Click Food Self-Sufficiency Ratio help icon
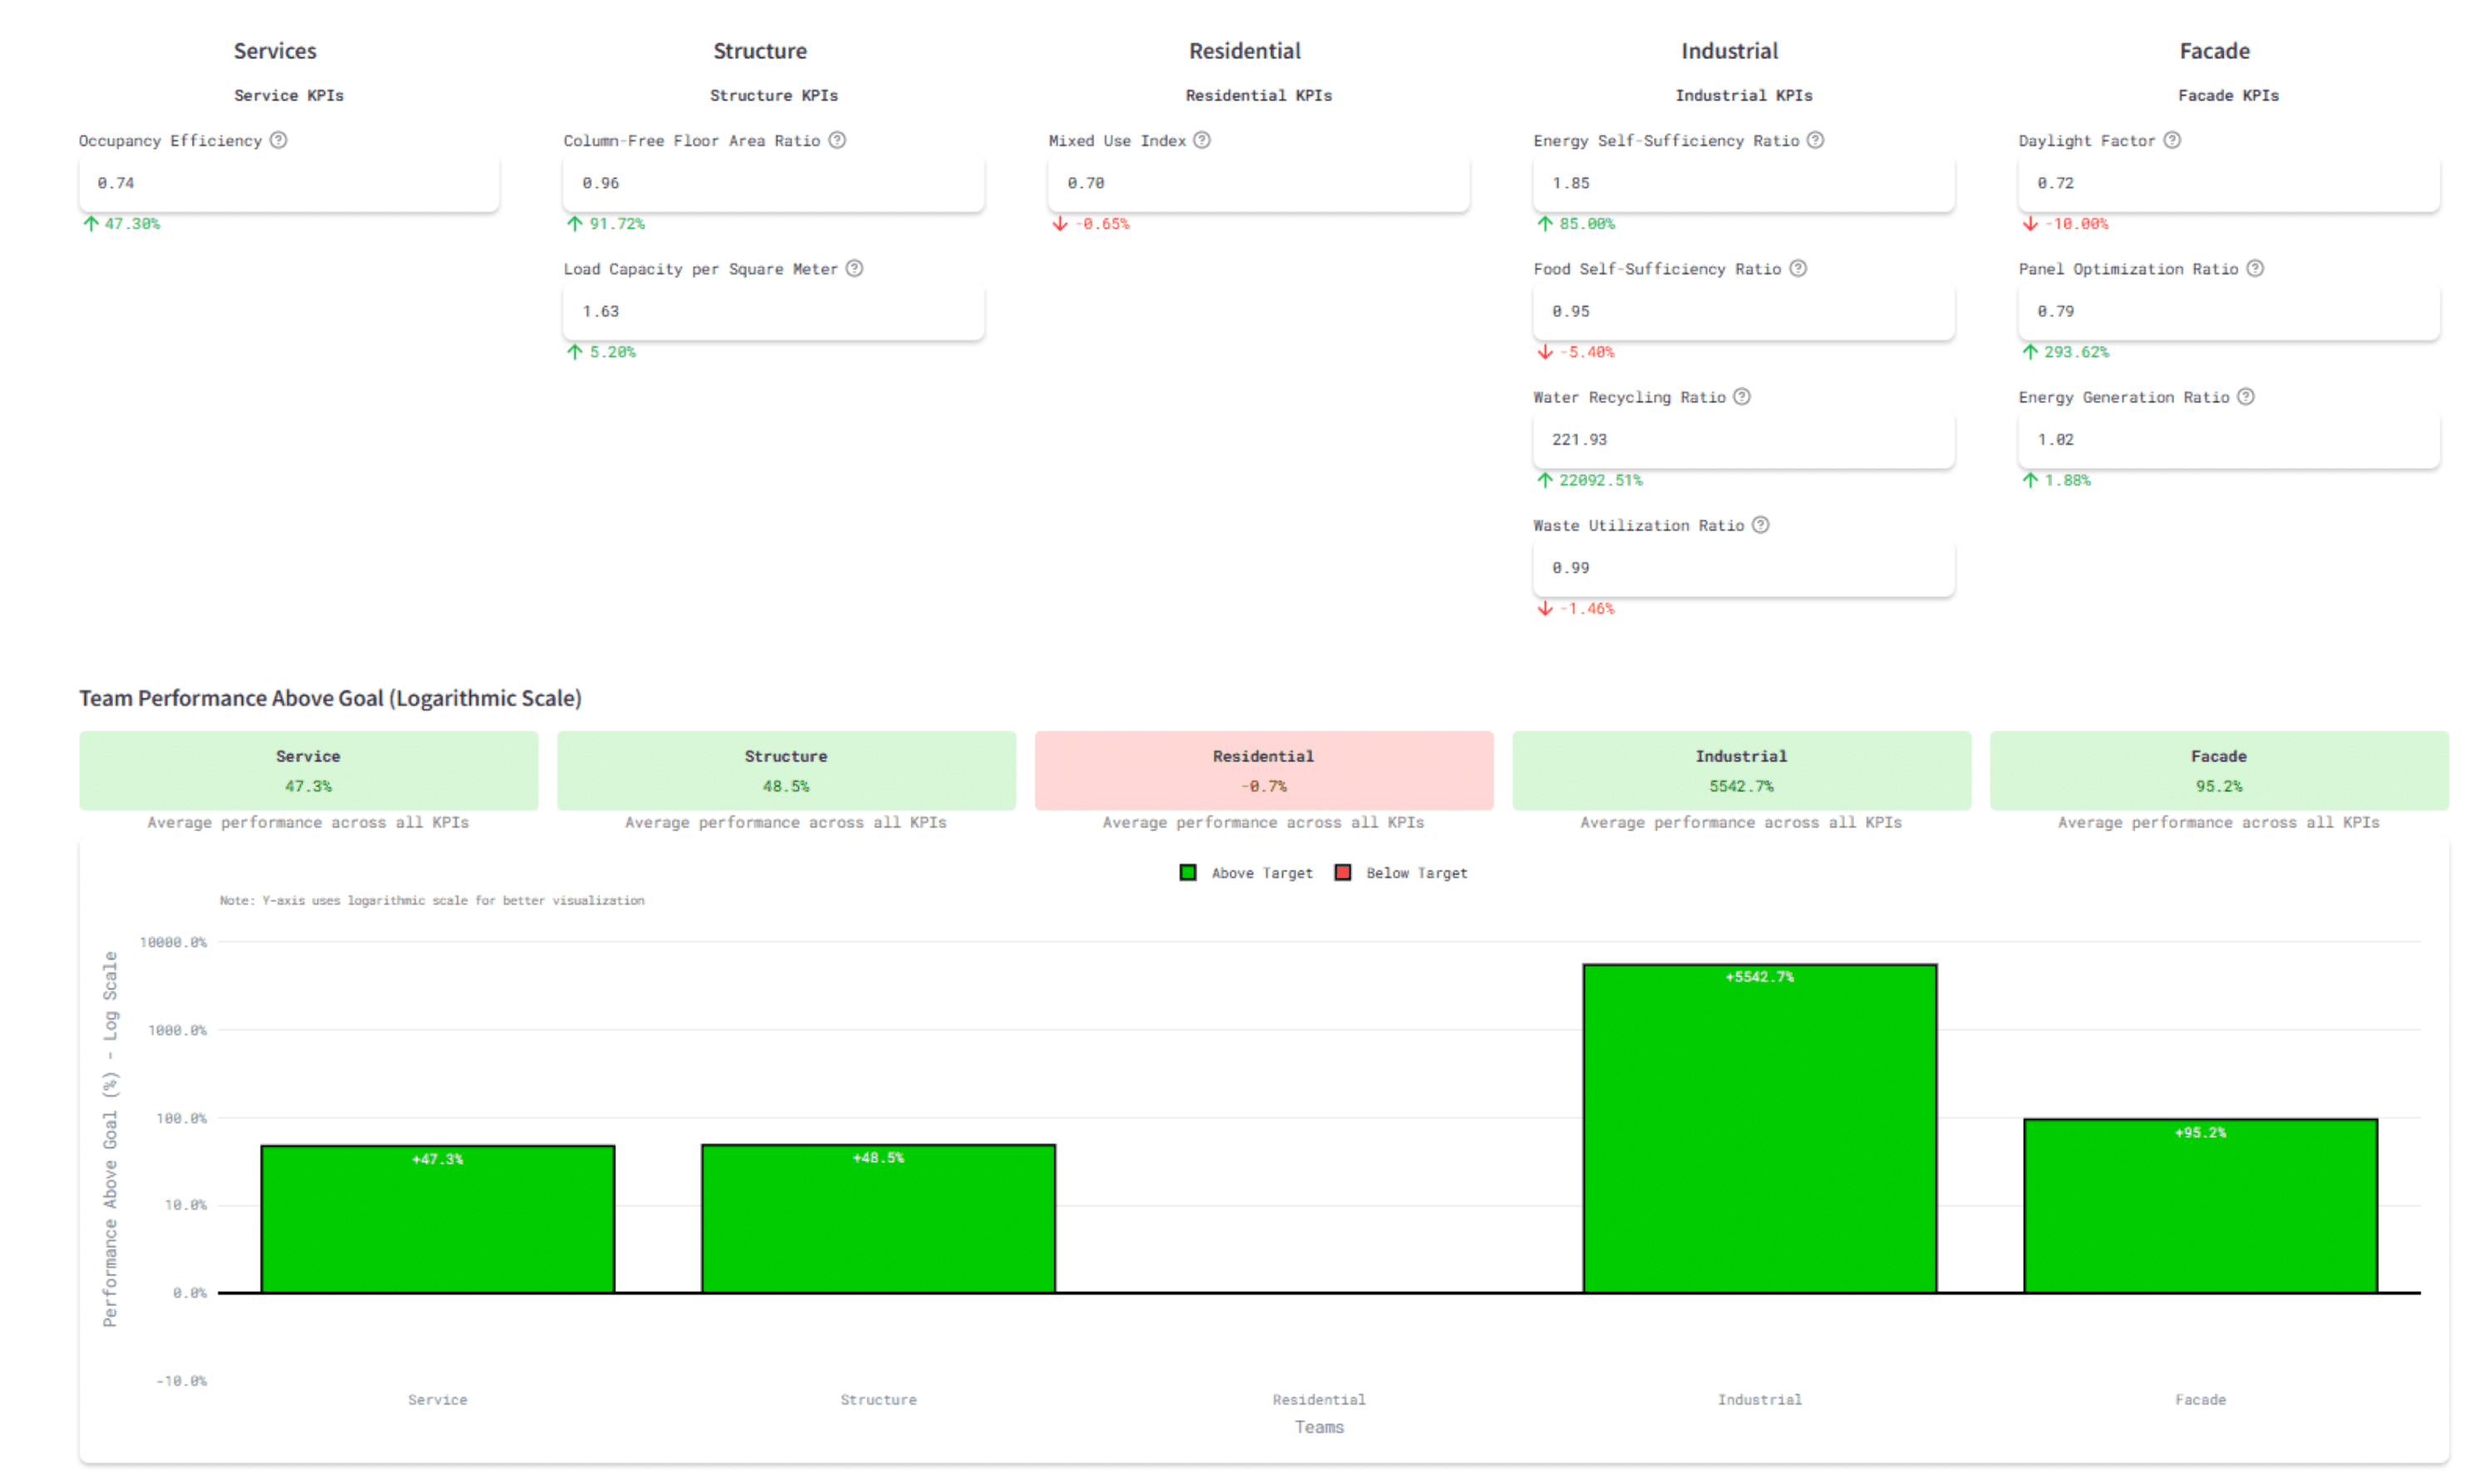The image size is (2482, 1484). point(1798,268)
